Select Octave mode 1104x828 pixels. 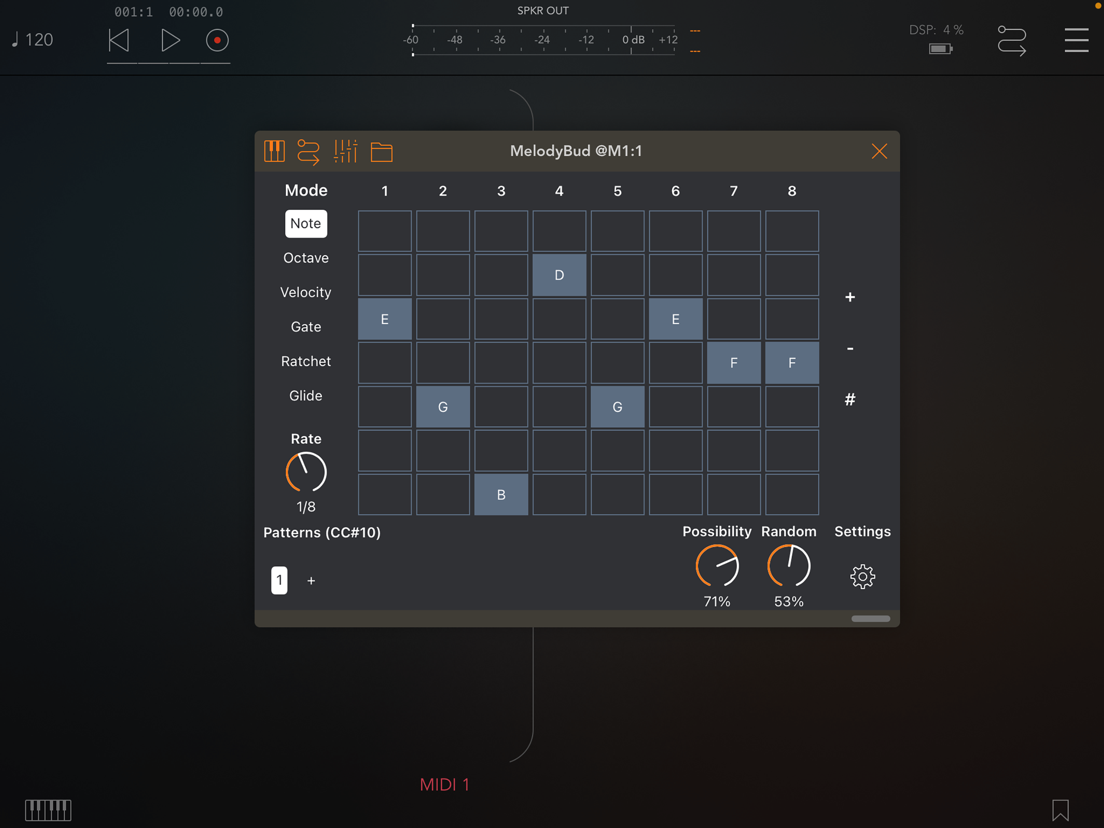pyautogui.click(x=306, y=258)
